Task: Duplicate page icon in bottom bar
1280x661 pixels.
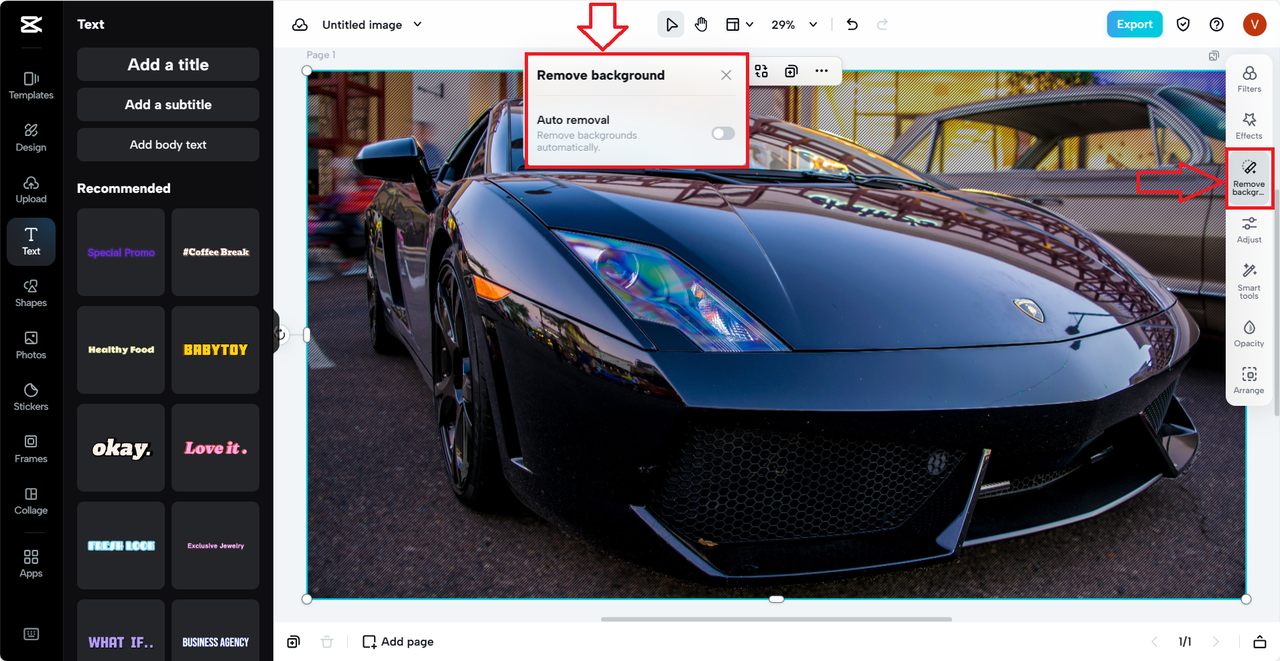Action: [293, 641]
